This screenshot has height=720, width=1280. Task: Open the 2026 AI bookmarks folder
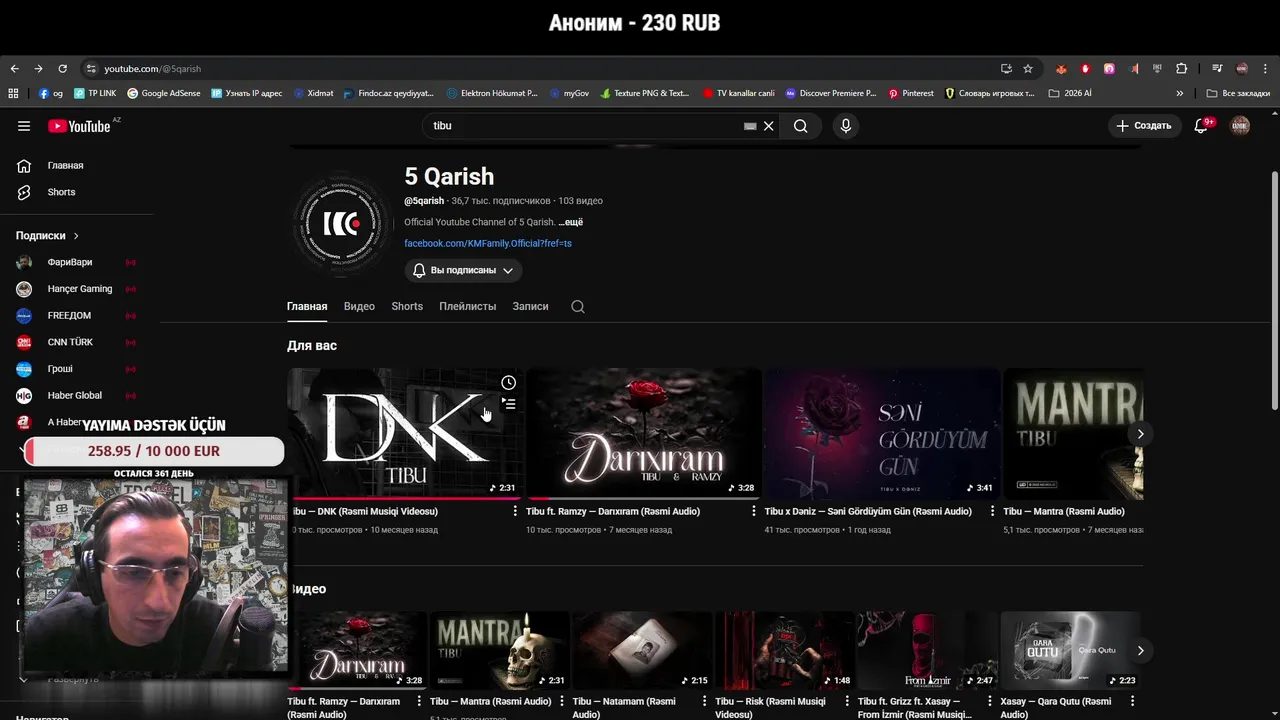[1070, 93]
